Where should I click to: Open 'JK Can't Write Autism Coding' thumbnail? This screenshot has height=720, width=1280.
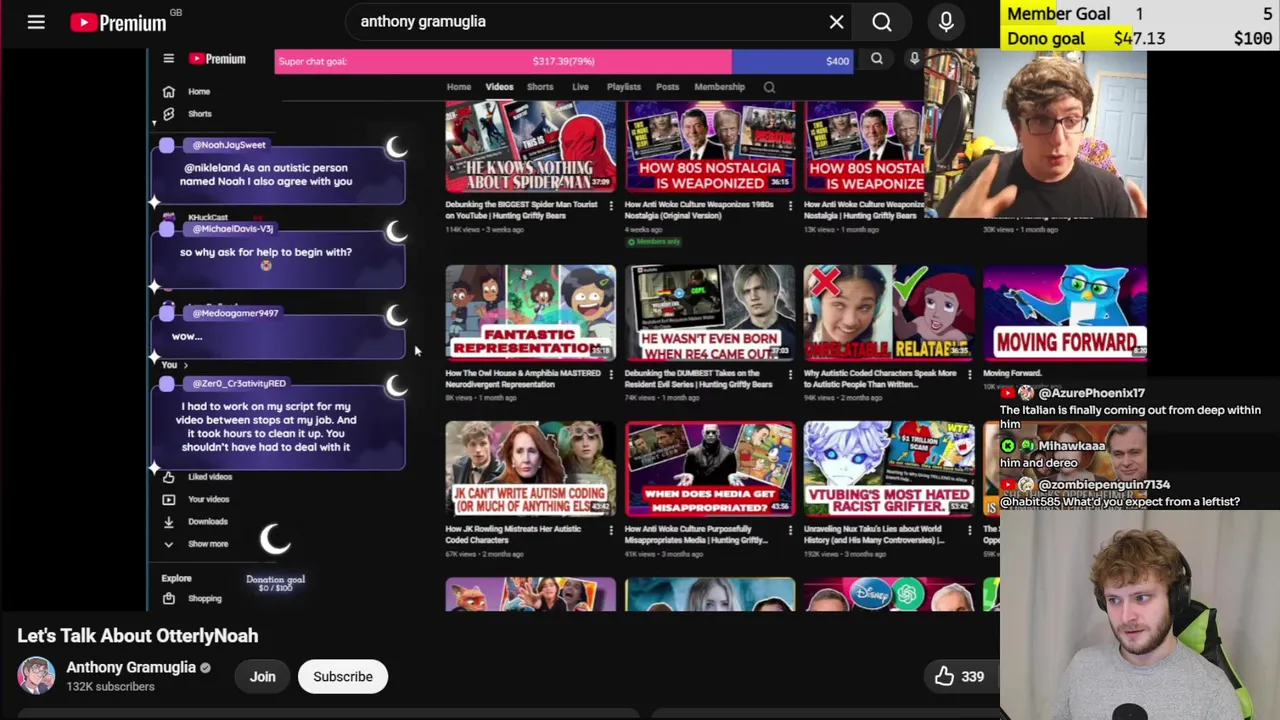530,468
